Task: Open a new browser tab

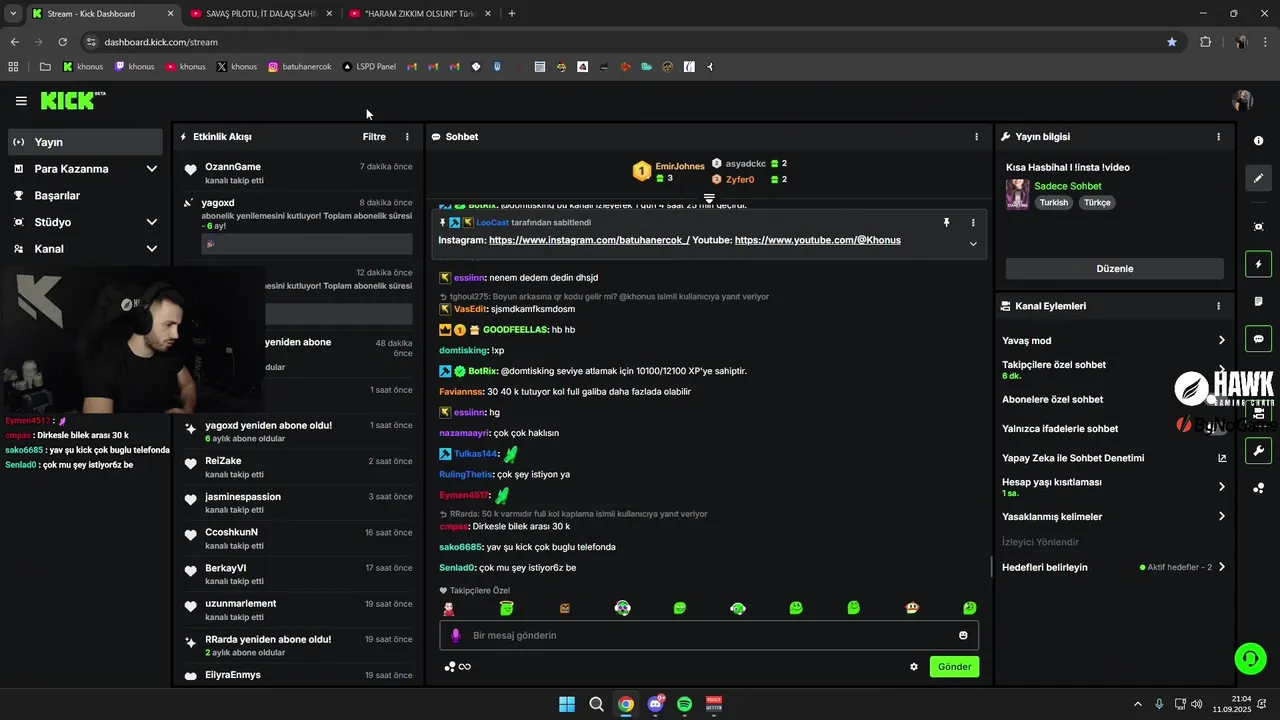Action: coord(512,14)
